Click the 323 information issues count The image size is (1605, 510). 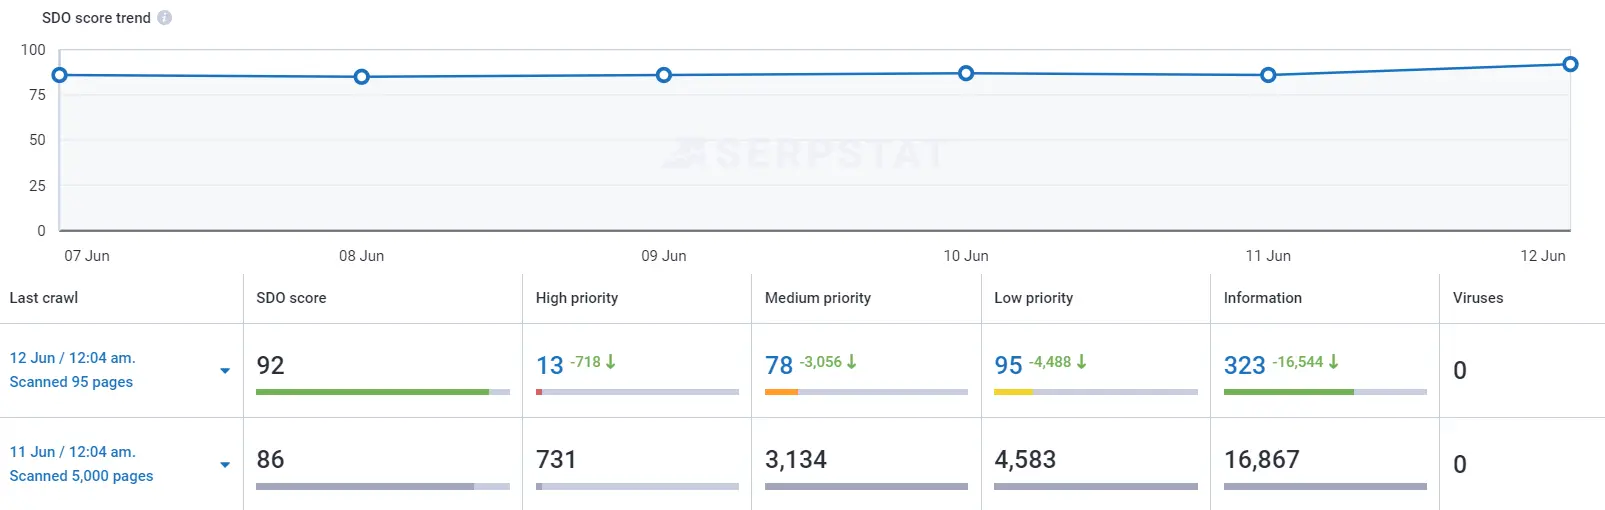click(1245, 366)
